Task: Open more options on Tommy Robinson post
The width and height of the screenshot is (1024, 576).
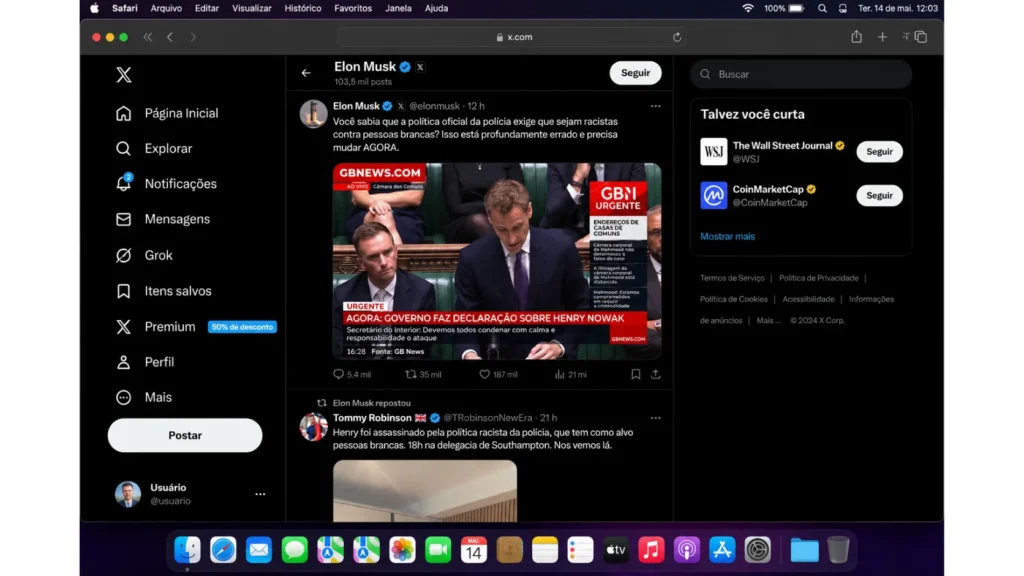Action: pos(655,418)
